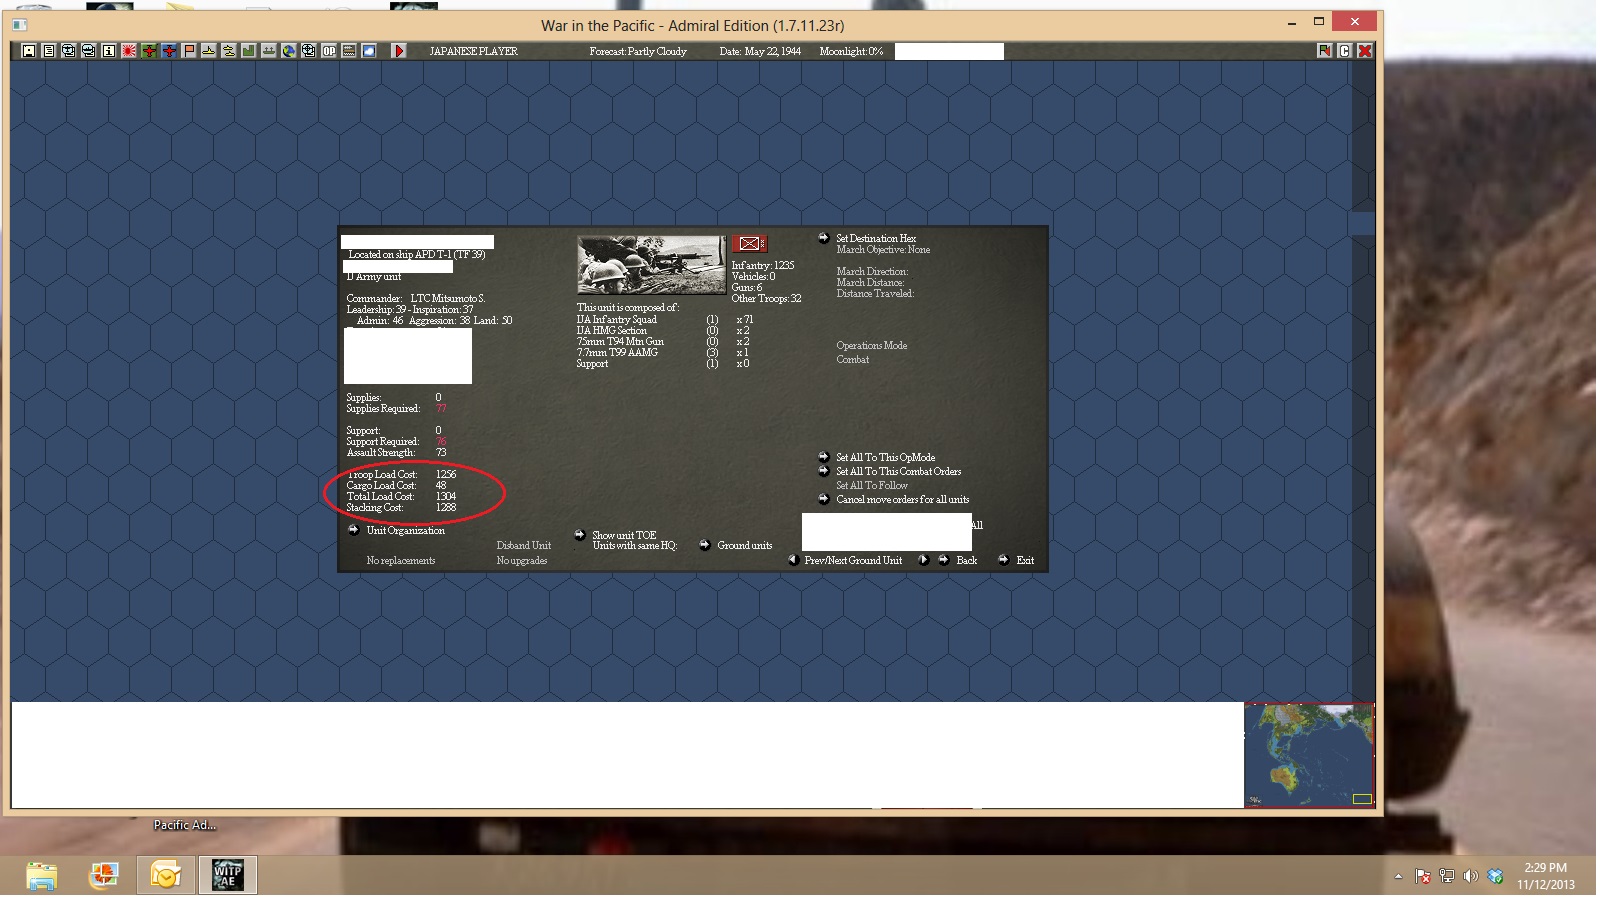Click the Set All To This Combat Orders arrow
The image size is (1600, 900).
coord(824,471)
